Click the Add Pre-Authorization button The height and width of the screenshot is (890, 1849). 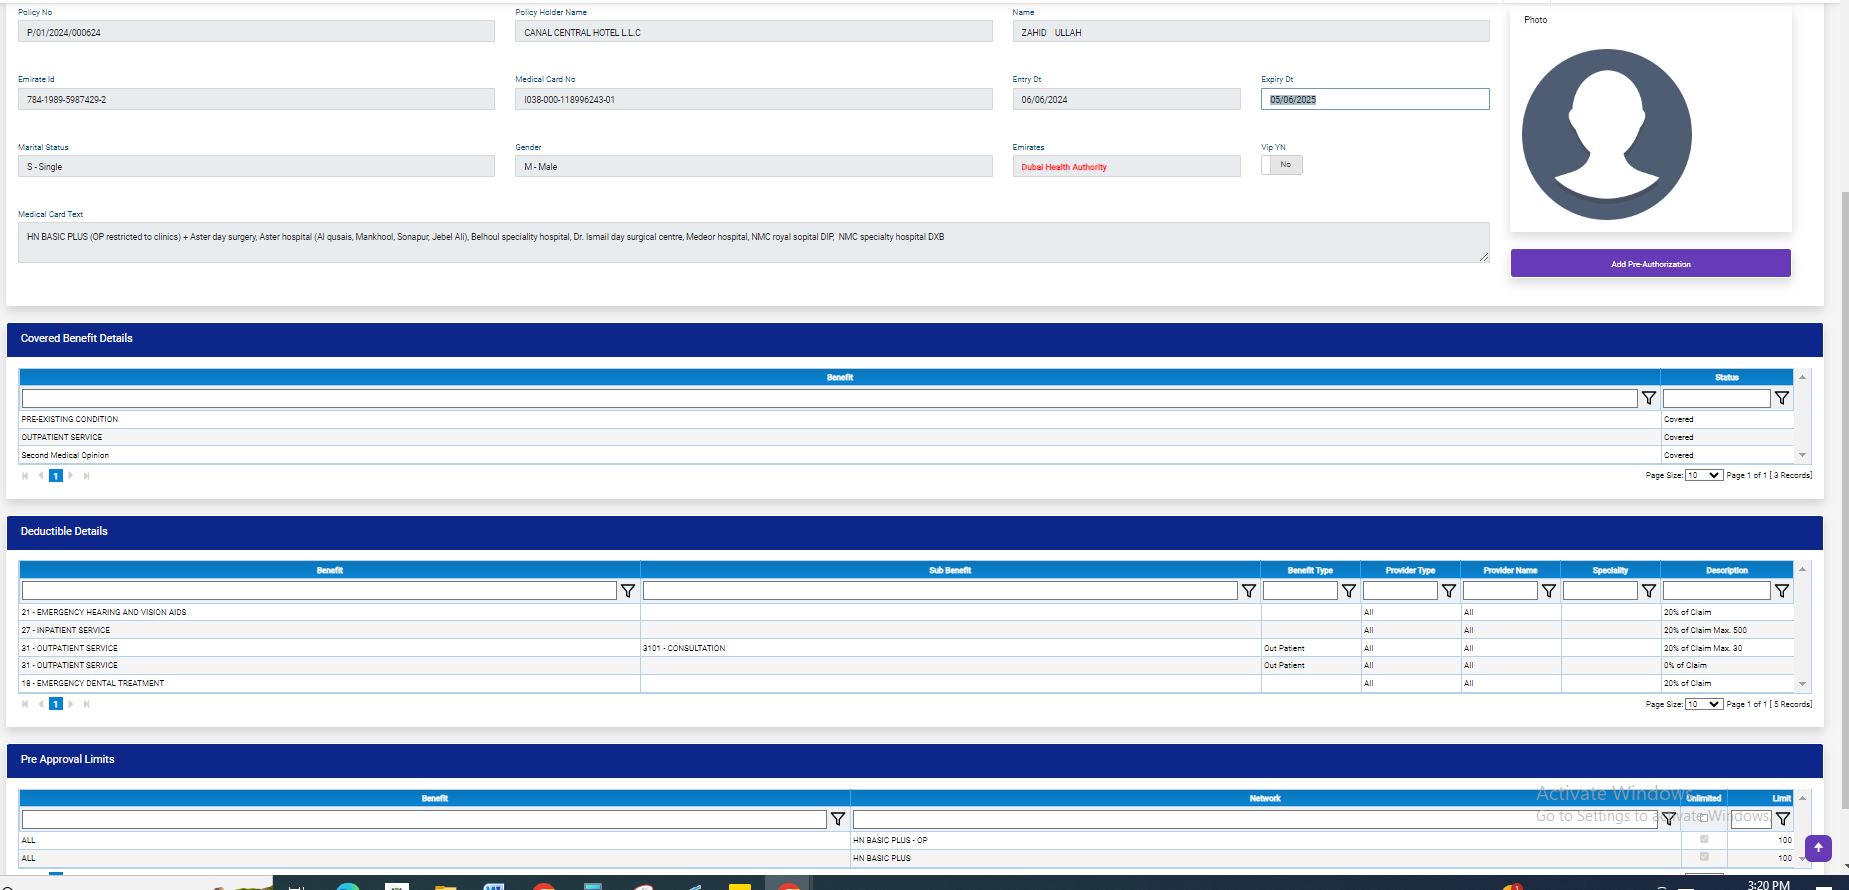1650,264
